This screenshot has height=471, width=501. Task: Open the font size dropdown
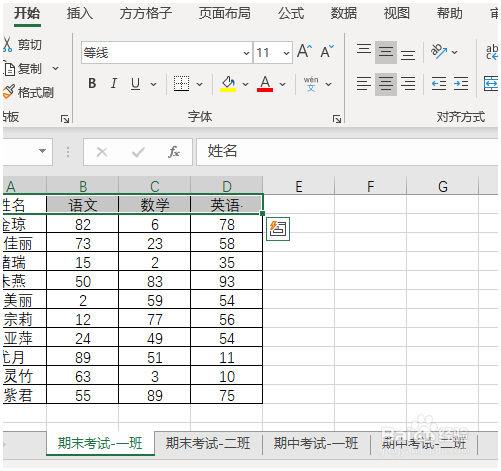click(286, 53)
